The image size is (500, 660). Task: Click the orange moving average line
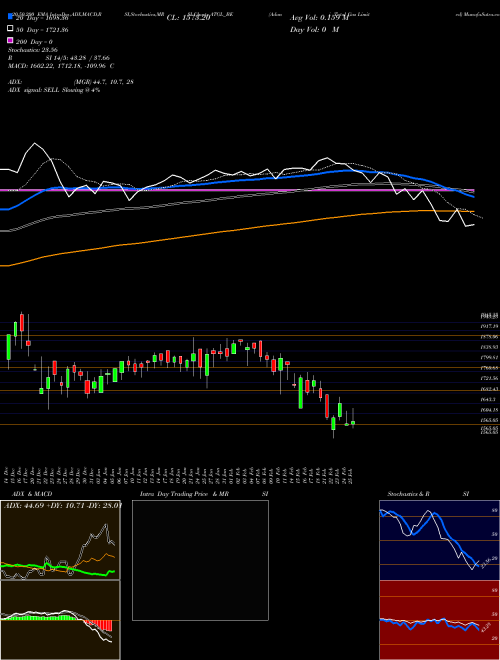coord(237,229)
